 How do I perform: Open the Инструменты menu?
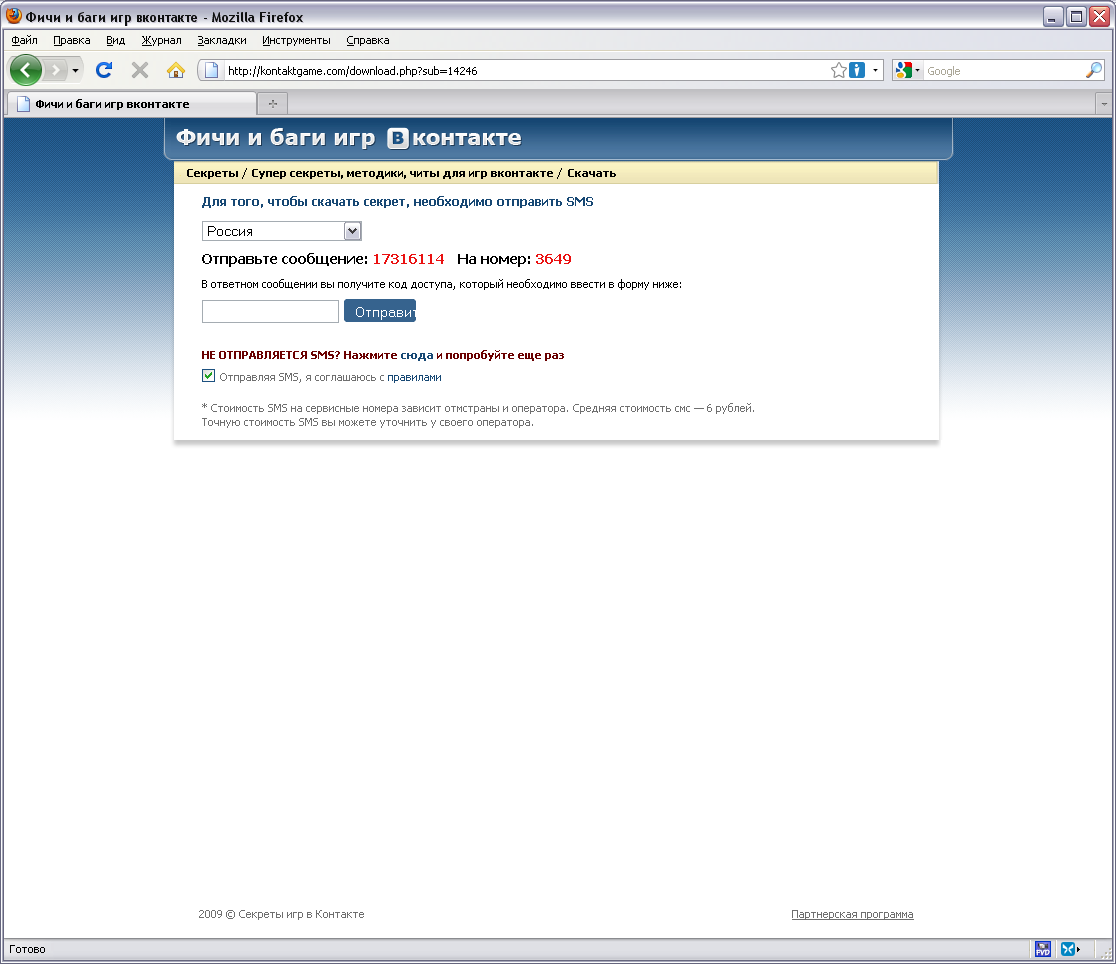[296, 40]
